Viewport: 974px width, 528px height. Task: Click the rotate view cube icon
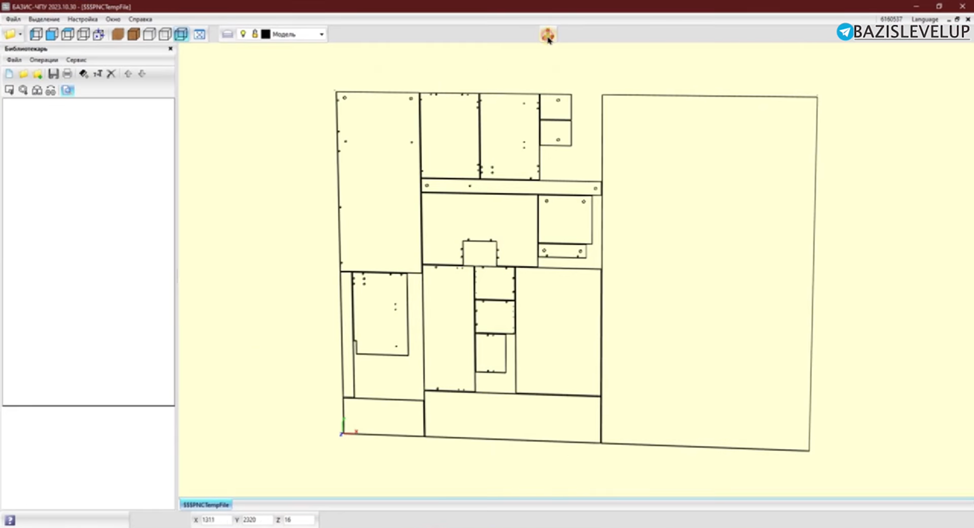click(x=99, y=34)
